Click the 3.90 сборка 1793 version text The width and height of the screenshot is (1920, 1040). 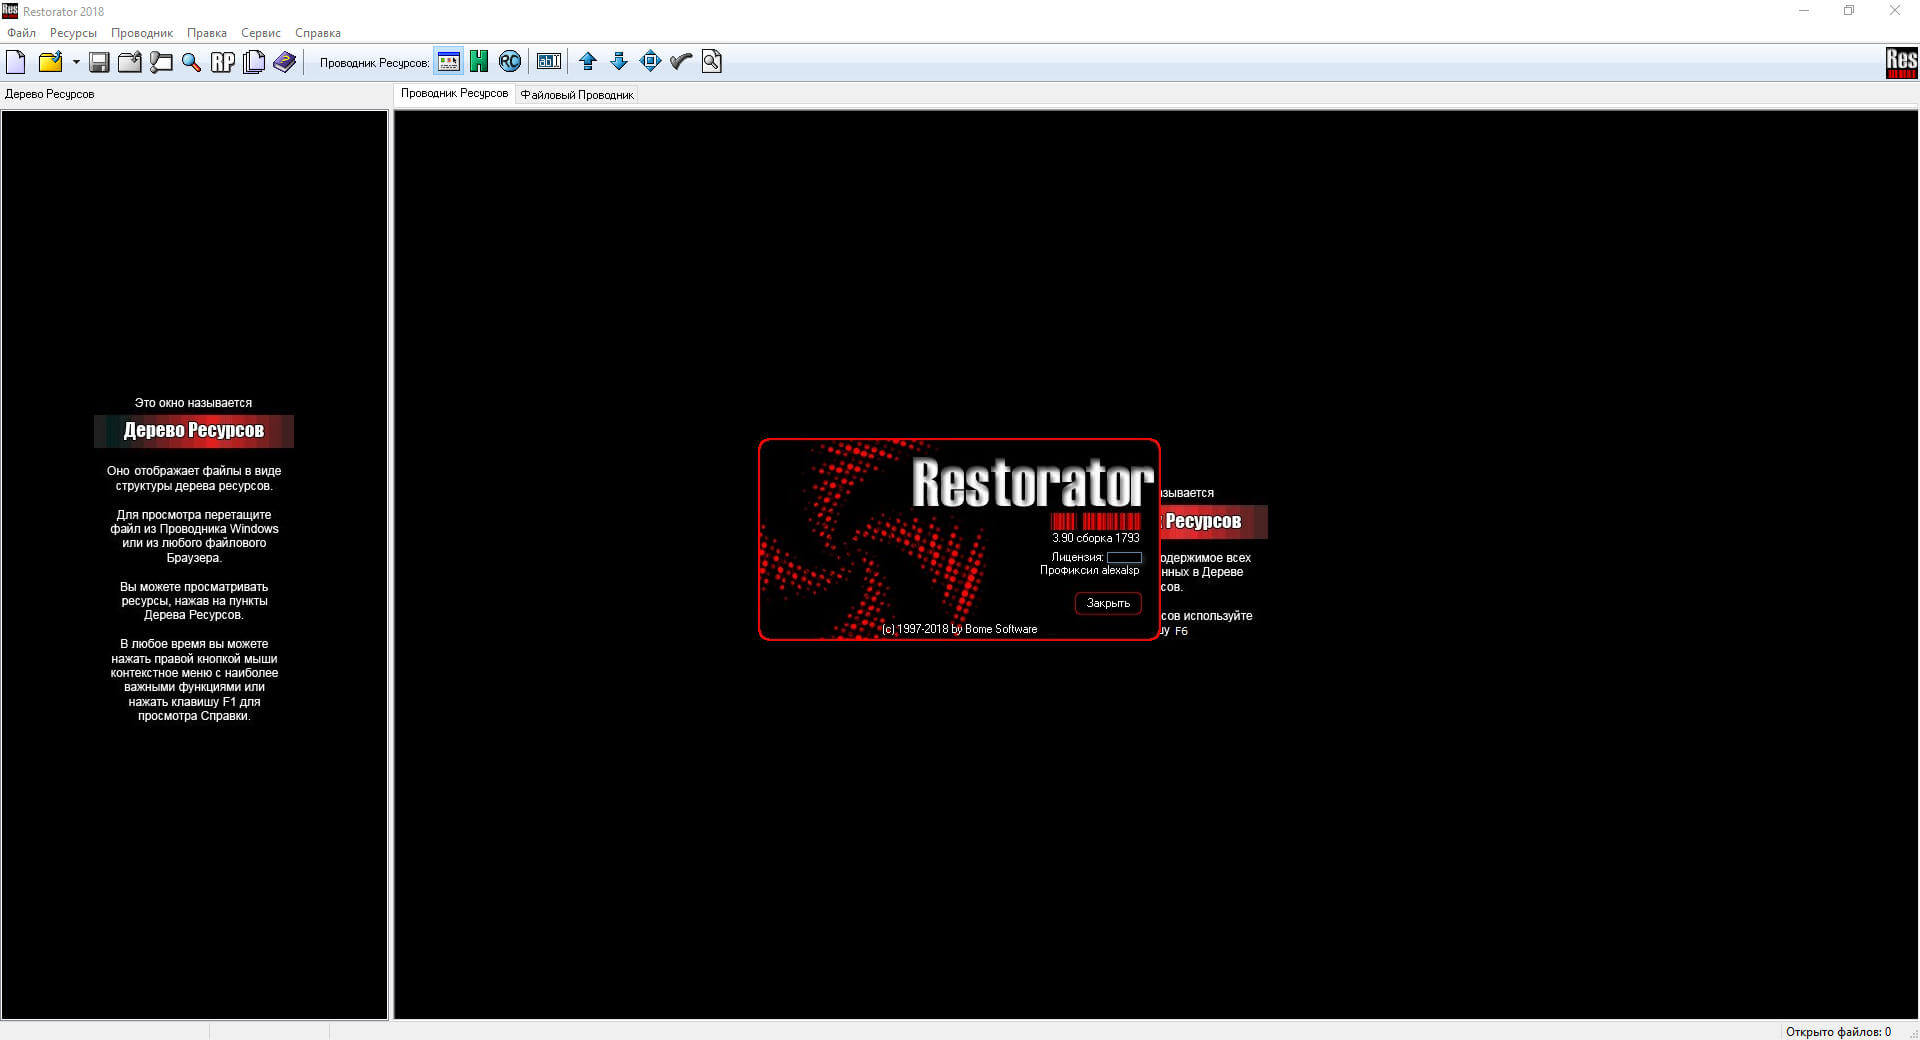1095,538
